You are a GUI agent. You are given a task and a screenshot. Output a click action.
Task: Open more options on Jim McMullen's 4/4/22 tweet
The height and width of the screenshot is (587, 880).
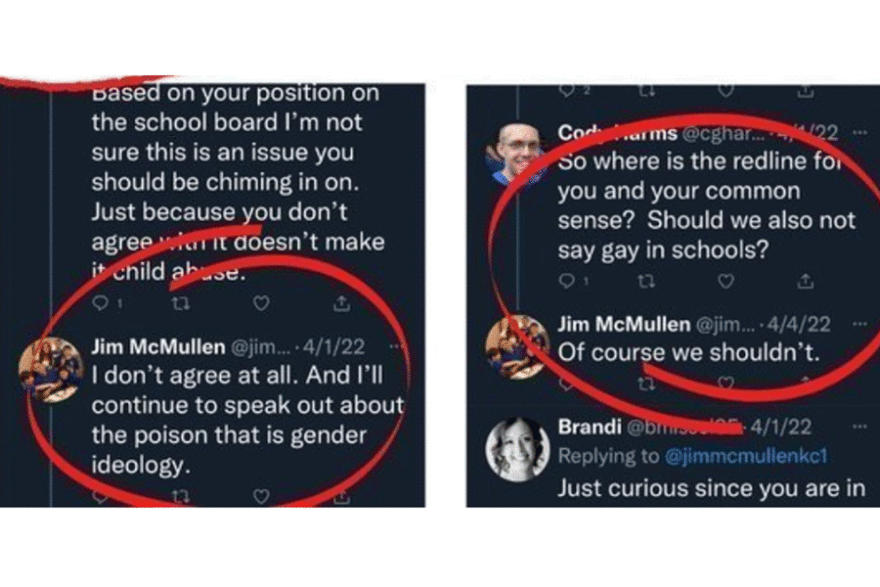click(x=858, y=324)
